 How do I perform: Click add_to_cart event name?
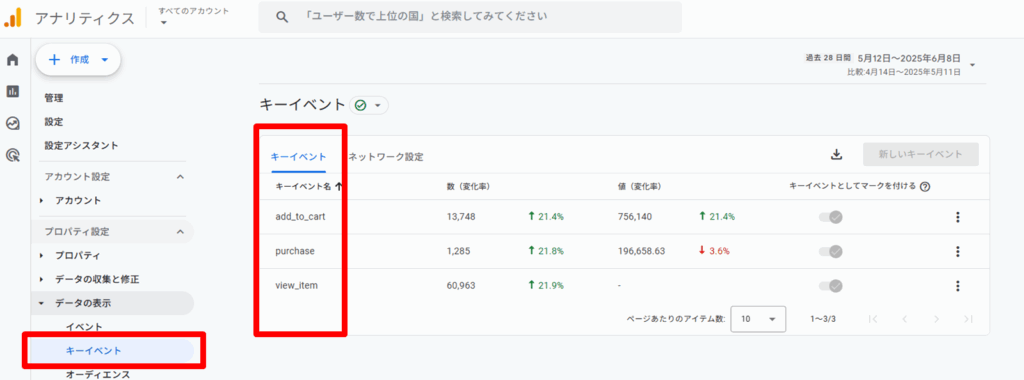(x=300, y=217)
